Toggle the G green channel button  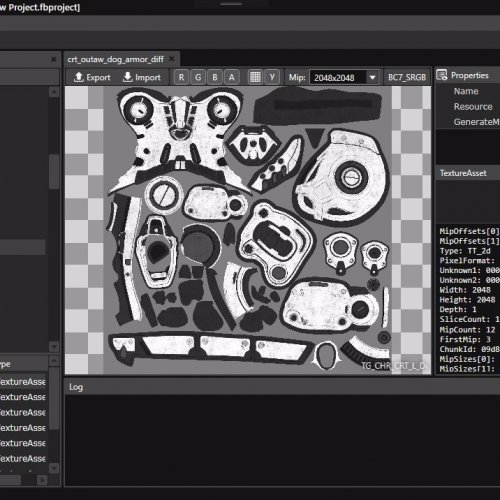[198, 77]
